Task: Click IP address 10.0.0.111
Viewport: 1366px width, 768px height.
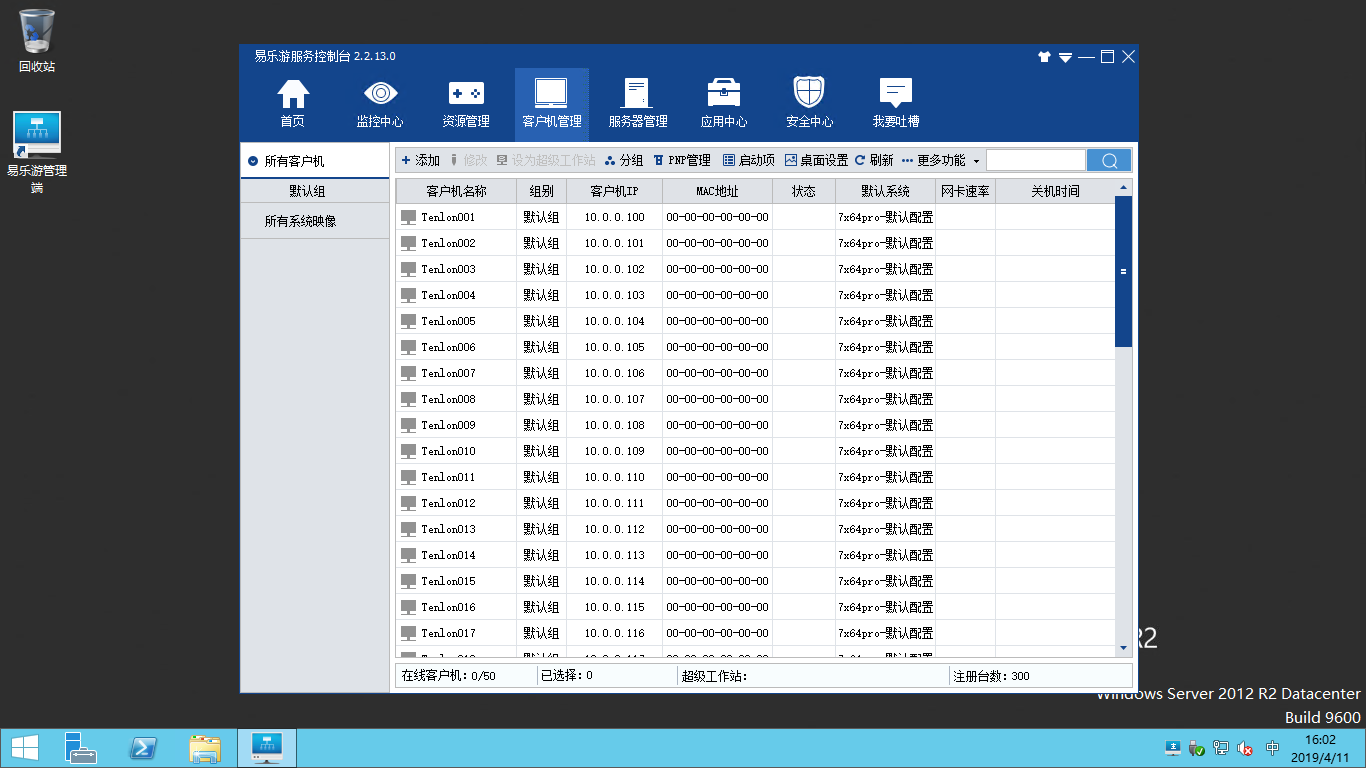Action: 614,503
